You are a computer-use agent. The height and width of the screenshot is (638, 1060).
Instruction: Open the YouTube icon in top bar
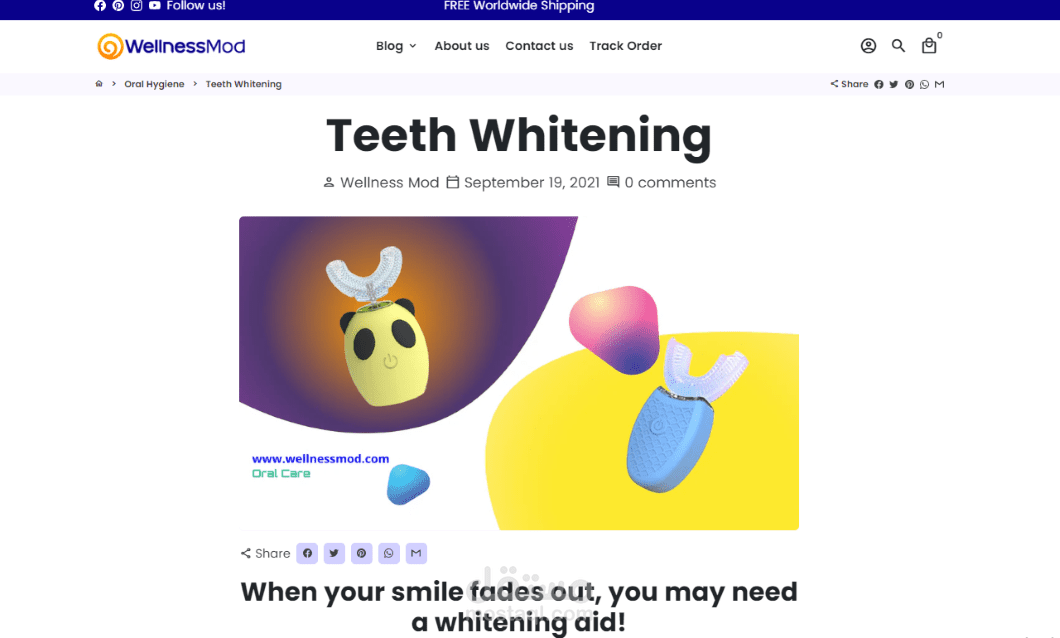click(x=155, y=5)
